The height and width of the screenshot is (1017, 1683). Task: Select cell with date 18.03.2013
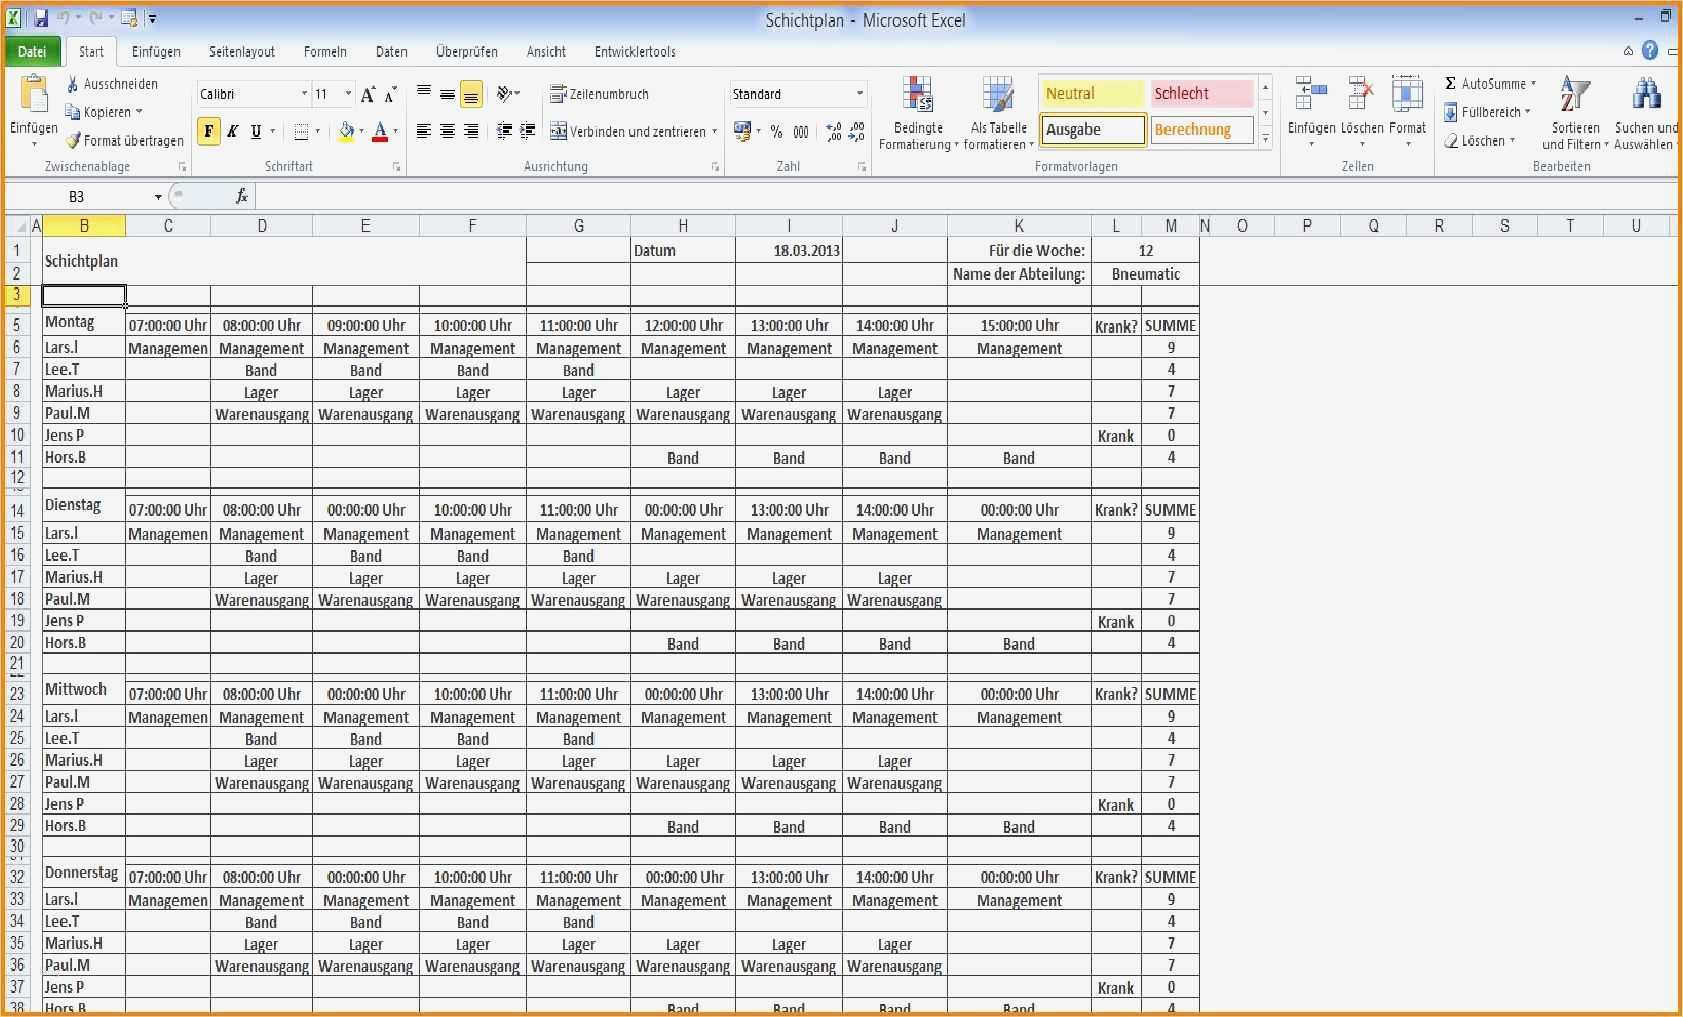[789, 251]
